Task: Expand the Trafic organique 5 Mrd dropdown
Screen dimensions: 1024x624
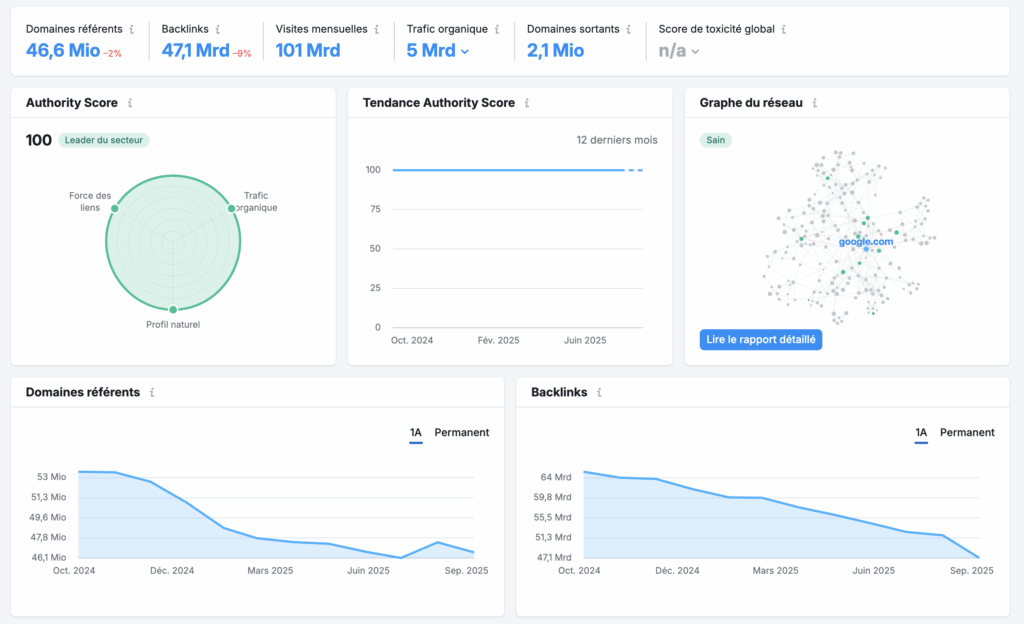Action: pyautogui.click(x=465, y=51)
